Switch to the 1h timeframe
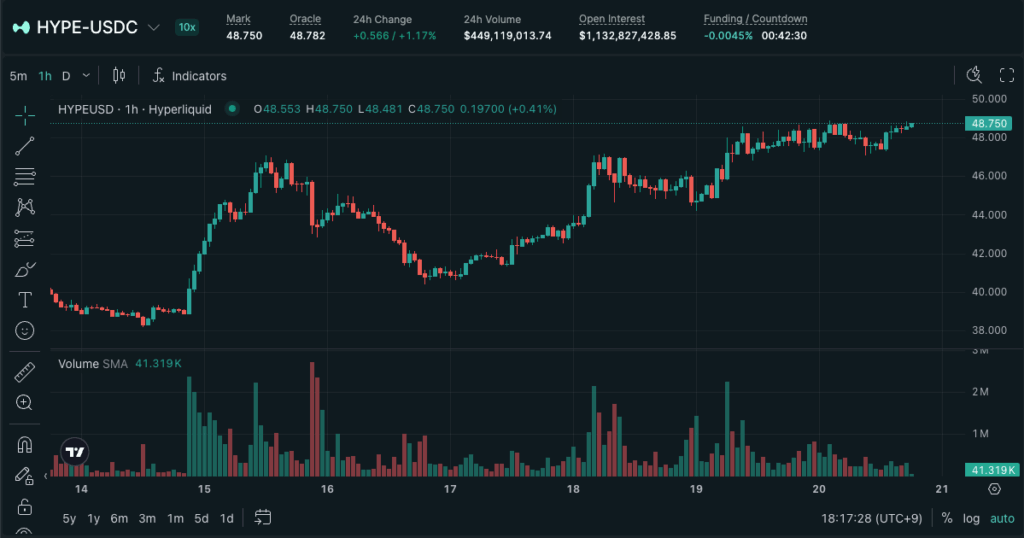Screen dimensions: 1024x538 click(45, 76)
